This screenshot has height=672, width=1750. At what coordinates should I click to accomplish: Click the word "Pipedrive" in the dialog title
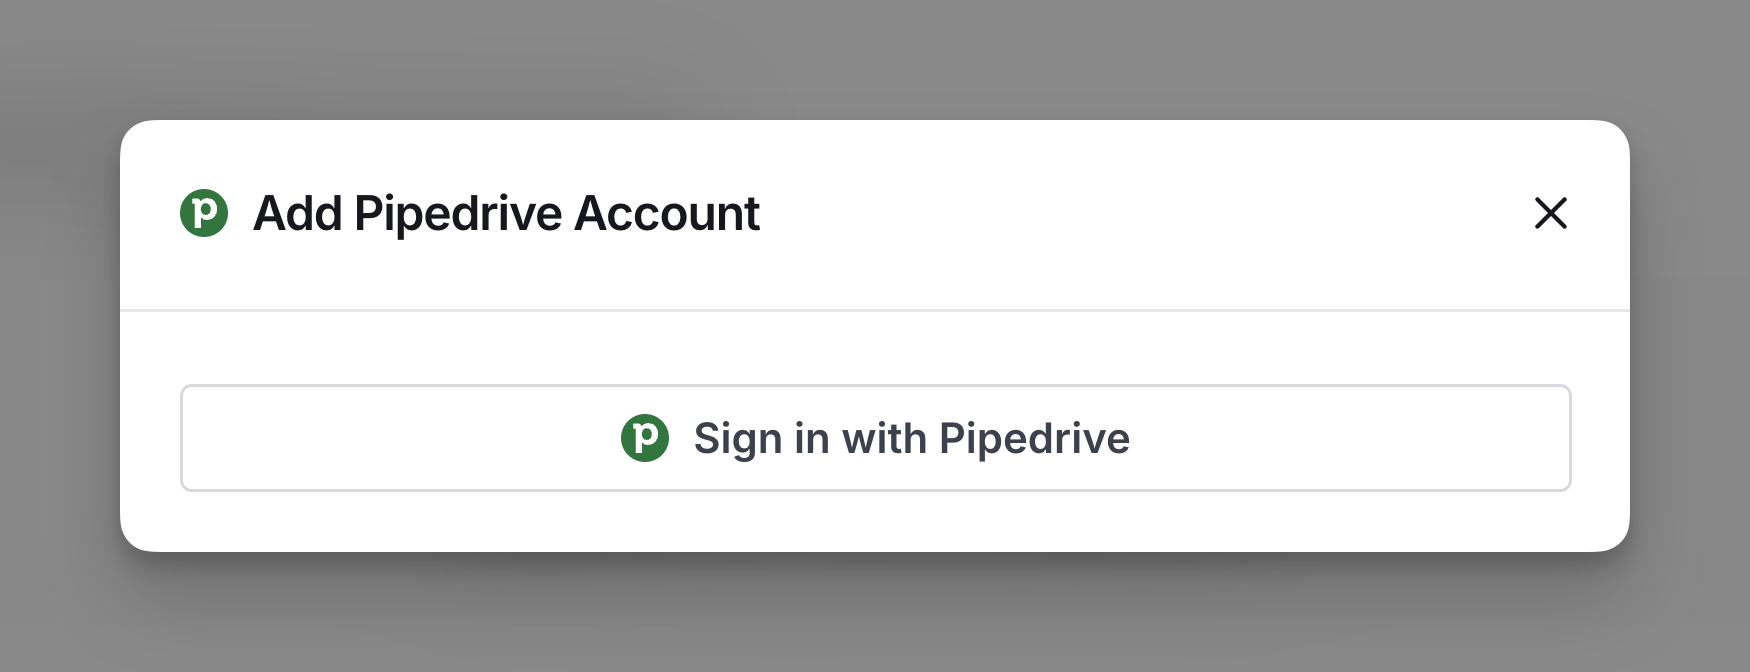coord(458,213)
